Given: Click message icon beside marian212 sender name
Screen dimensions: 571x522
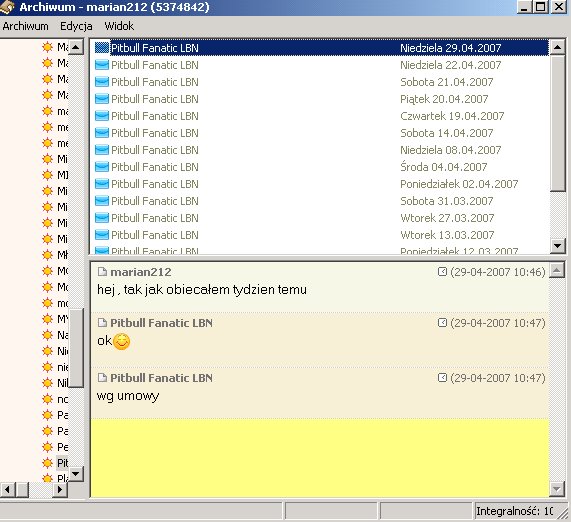Looking at the screenshot, I should 102,272.
